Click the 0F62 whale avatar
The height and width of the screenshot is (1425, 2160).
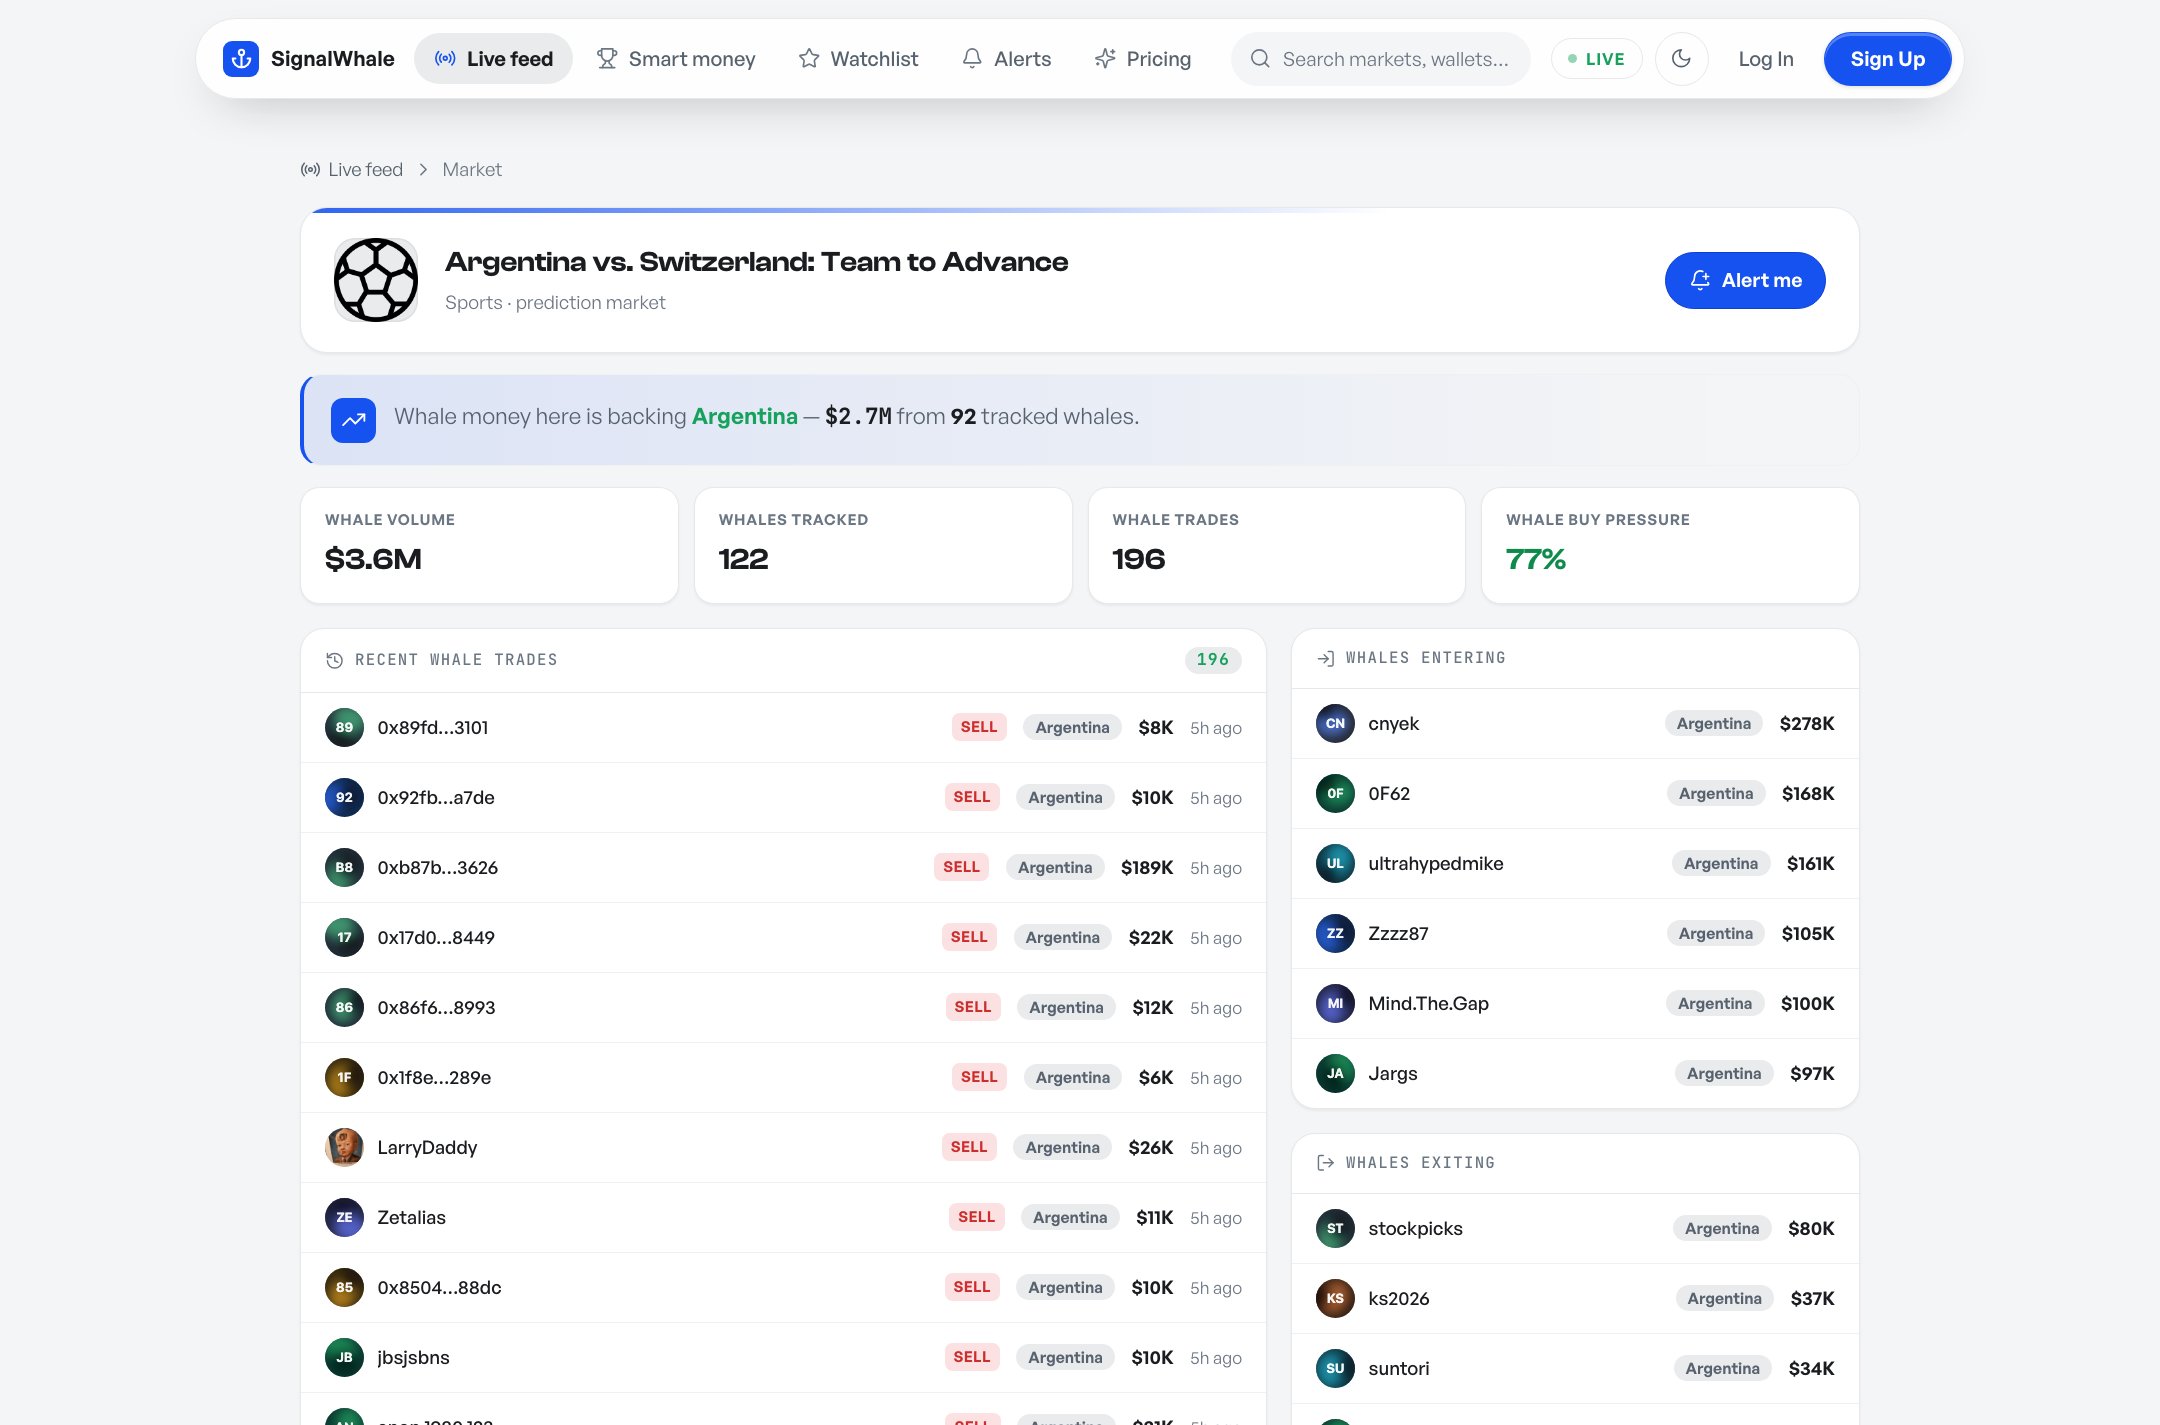(1335, 794)
